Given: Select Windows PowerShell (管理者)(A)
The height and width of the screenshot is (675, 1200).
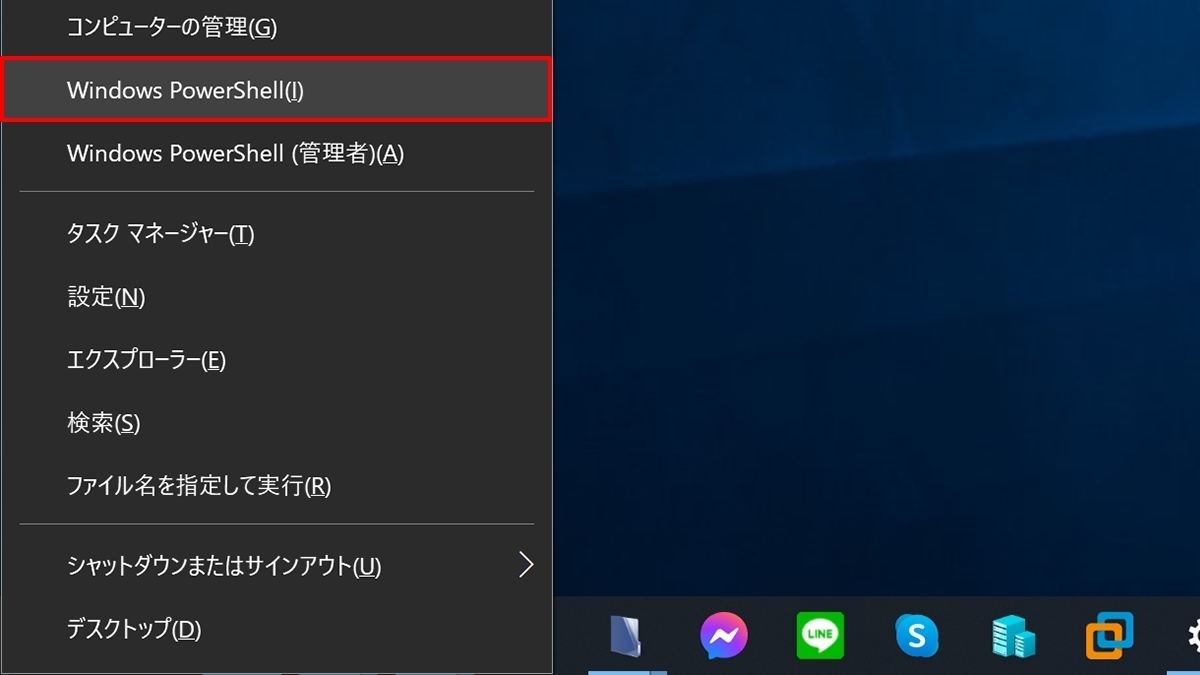Looking at the screenshot, I should click(x=277, y=153).
